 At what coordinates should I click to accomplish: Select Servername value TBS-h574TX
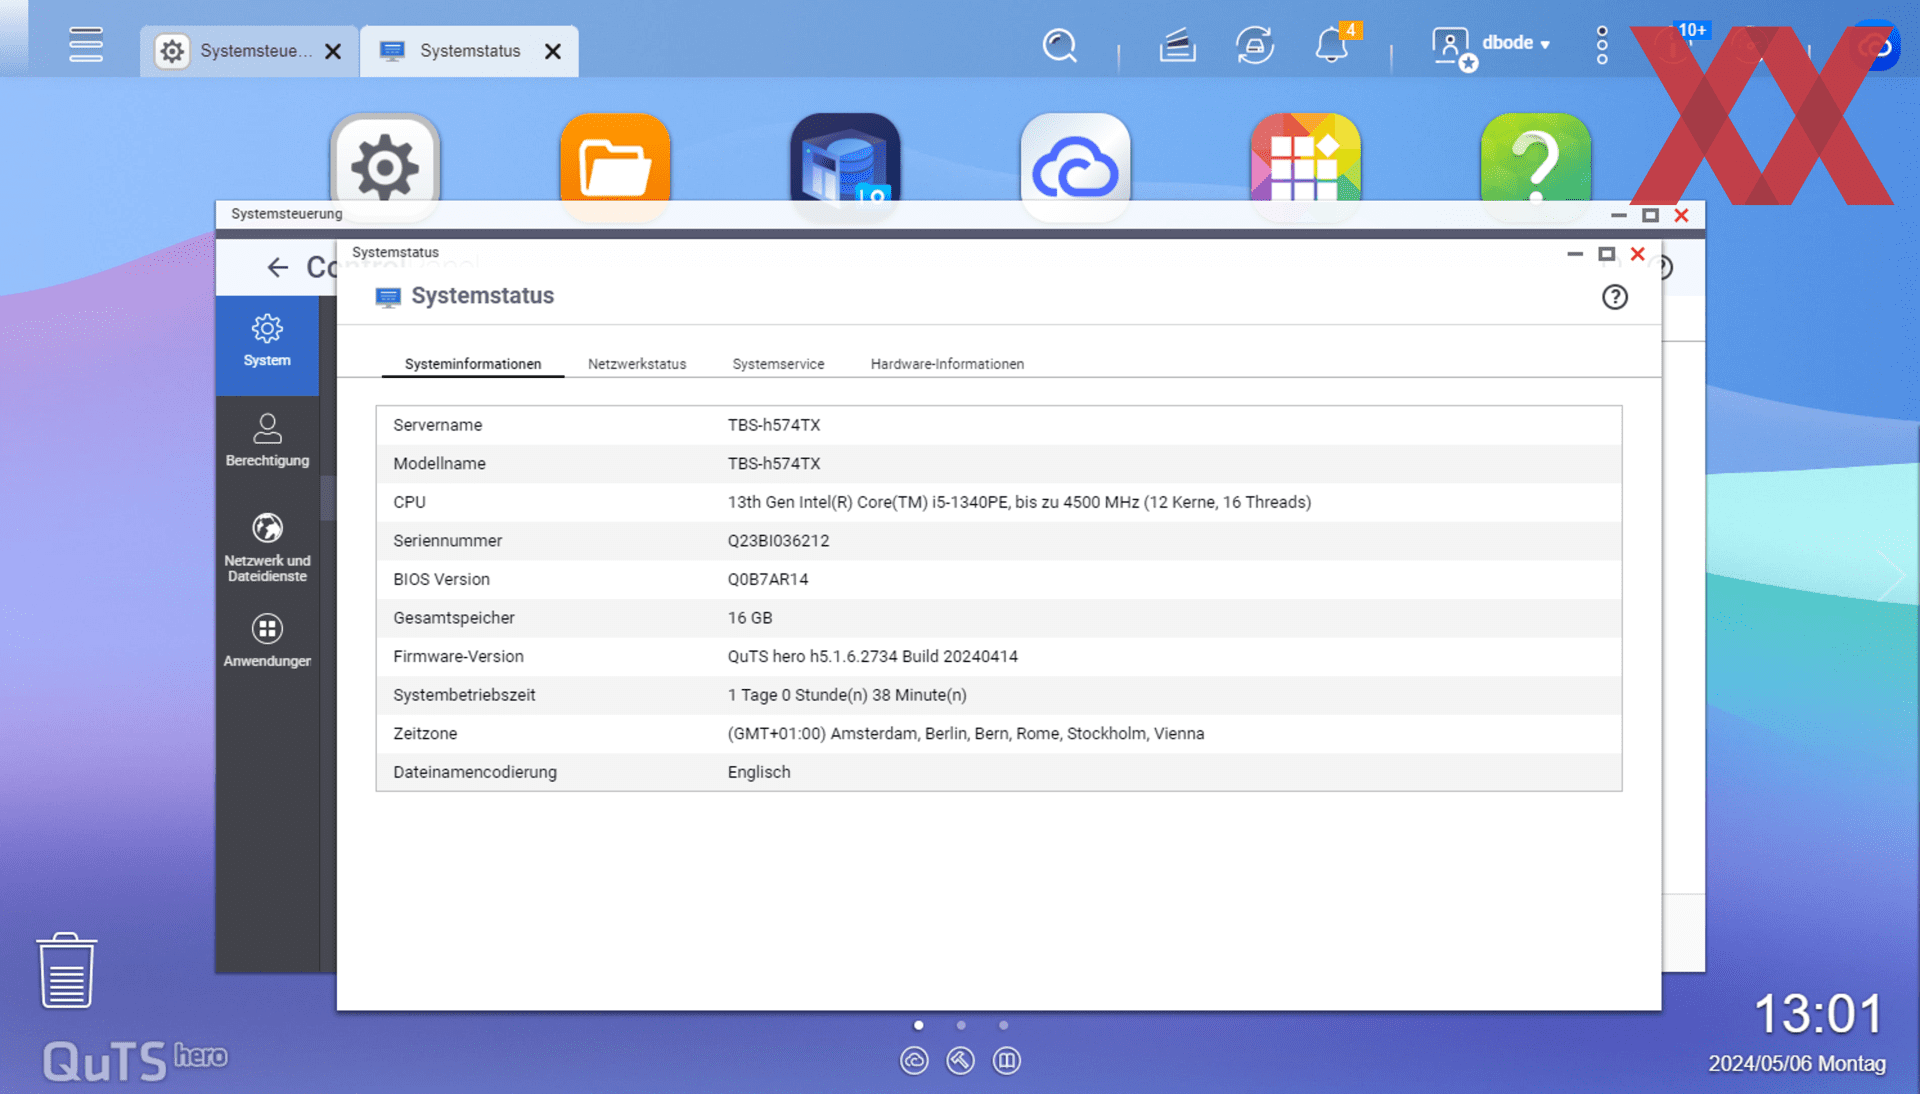tap(773, 425)
